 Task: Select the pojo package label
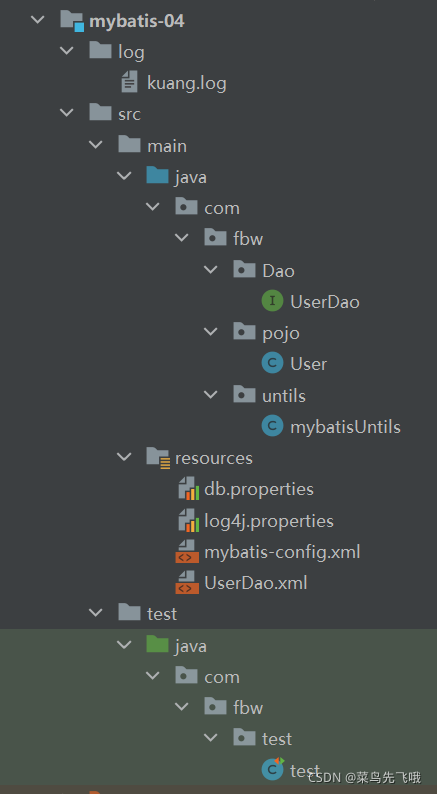click(281, 334)
